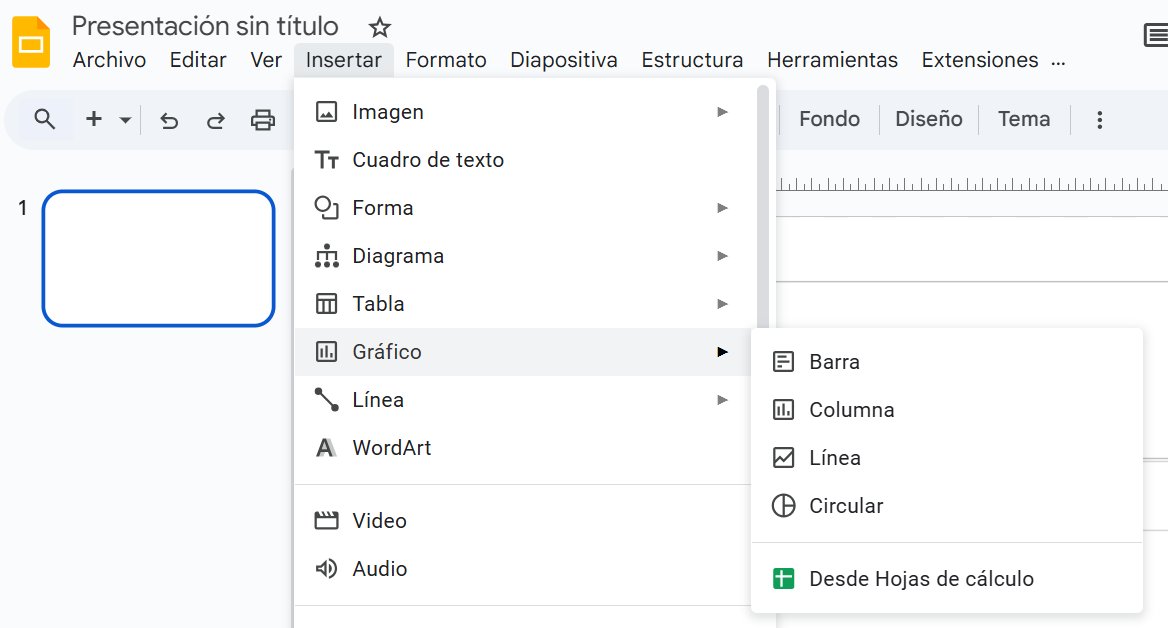Click the presentation title field
The image size is (1168, 628).
pyautogui.click(x=205, y=26)
